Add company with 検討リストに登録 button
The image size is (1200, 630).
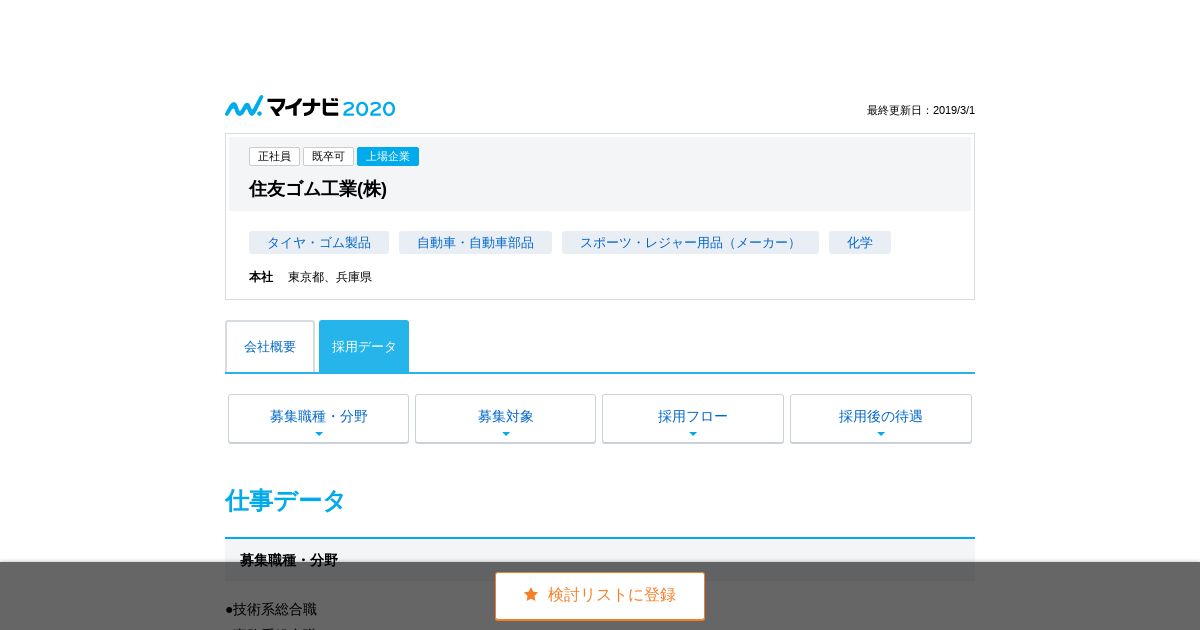click(600, 596)
